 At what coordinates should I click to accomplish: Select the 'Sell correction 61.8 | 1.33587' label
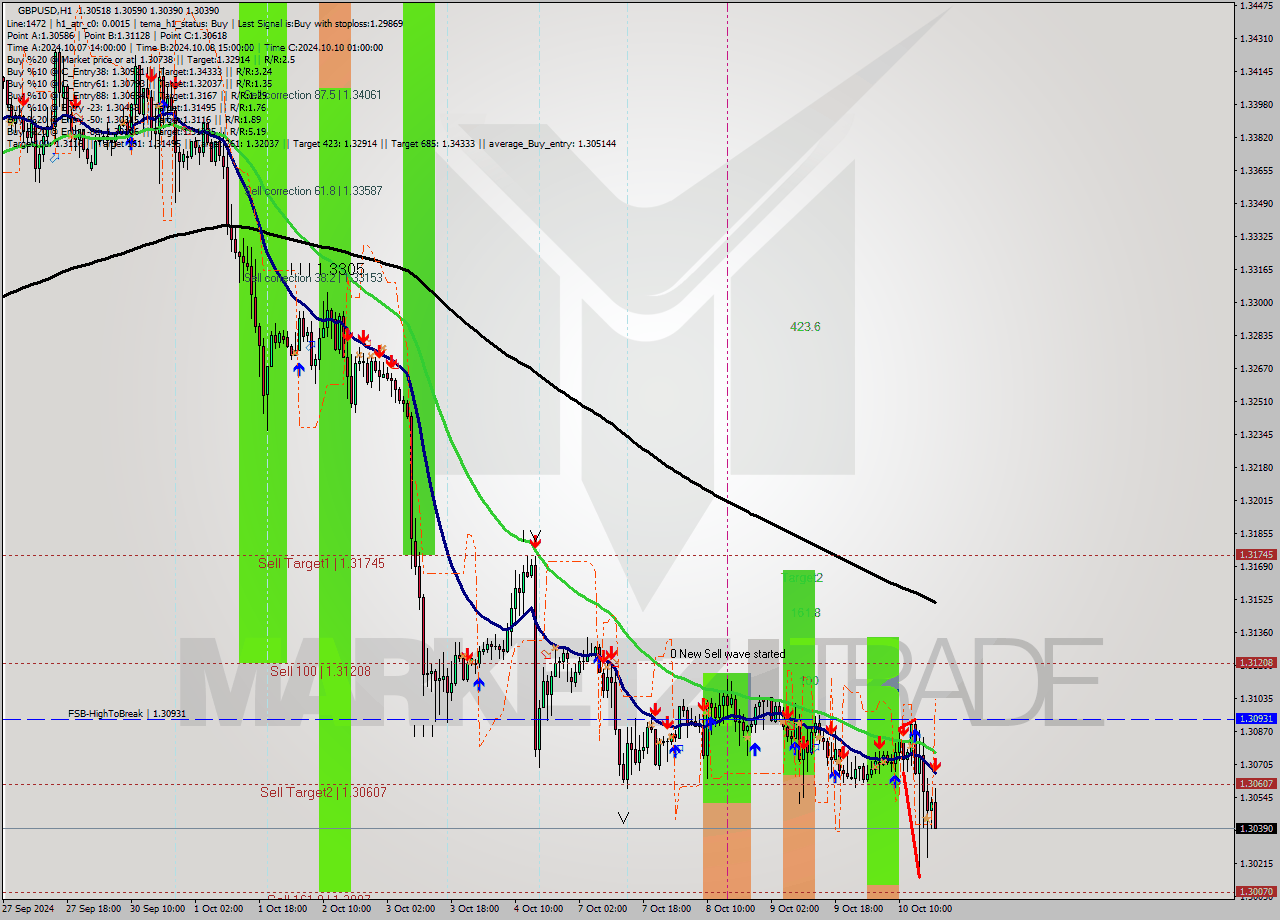click(x=313, y=190)
